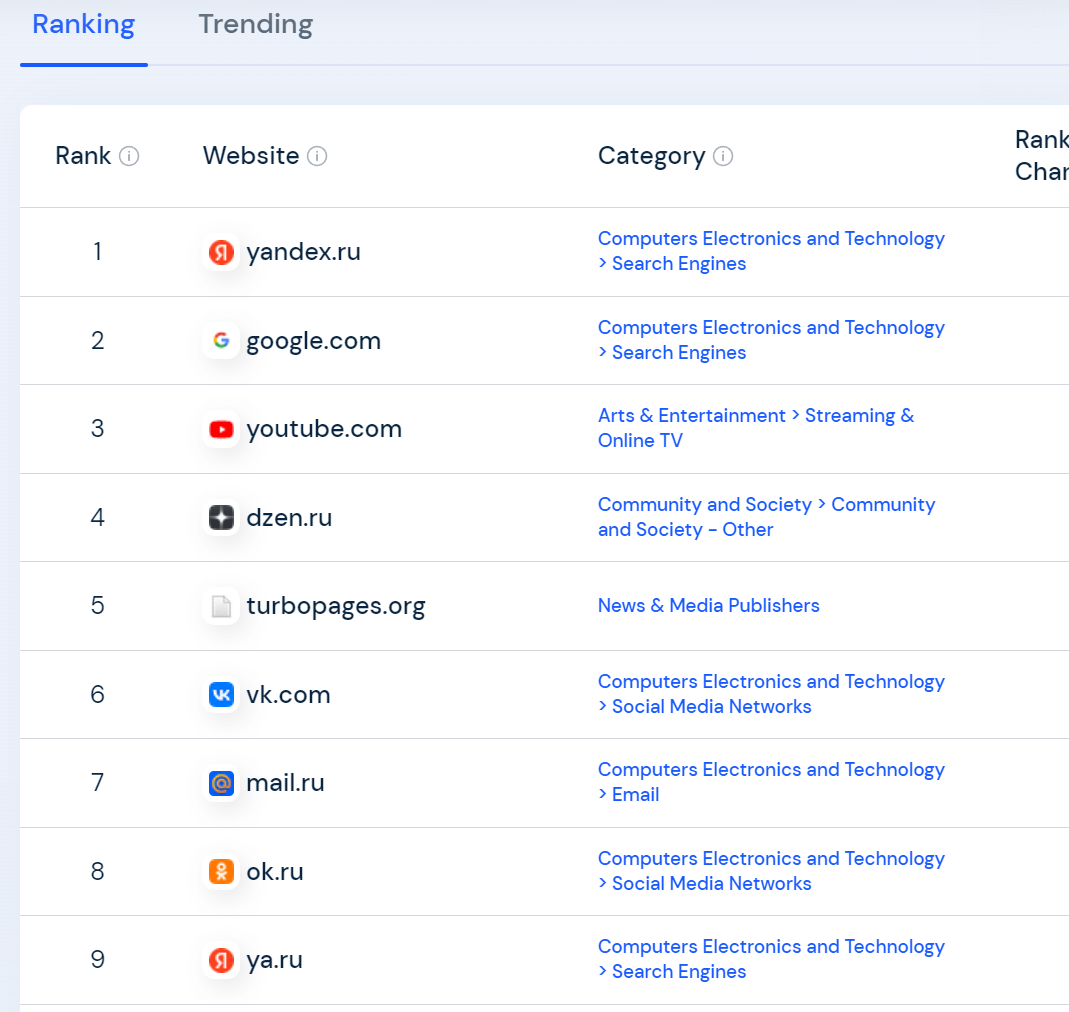
Task: Select rank number 4 cell
Action: (97, 518)
